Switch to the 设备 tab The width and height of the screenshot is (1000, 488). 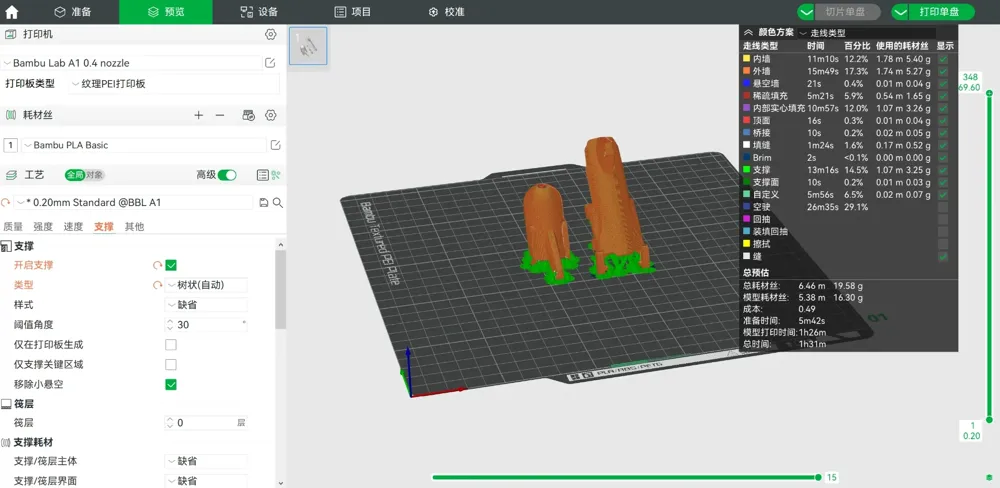tap(258, 12)
